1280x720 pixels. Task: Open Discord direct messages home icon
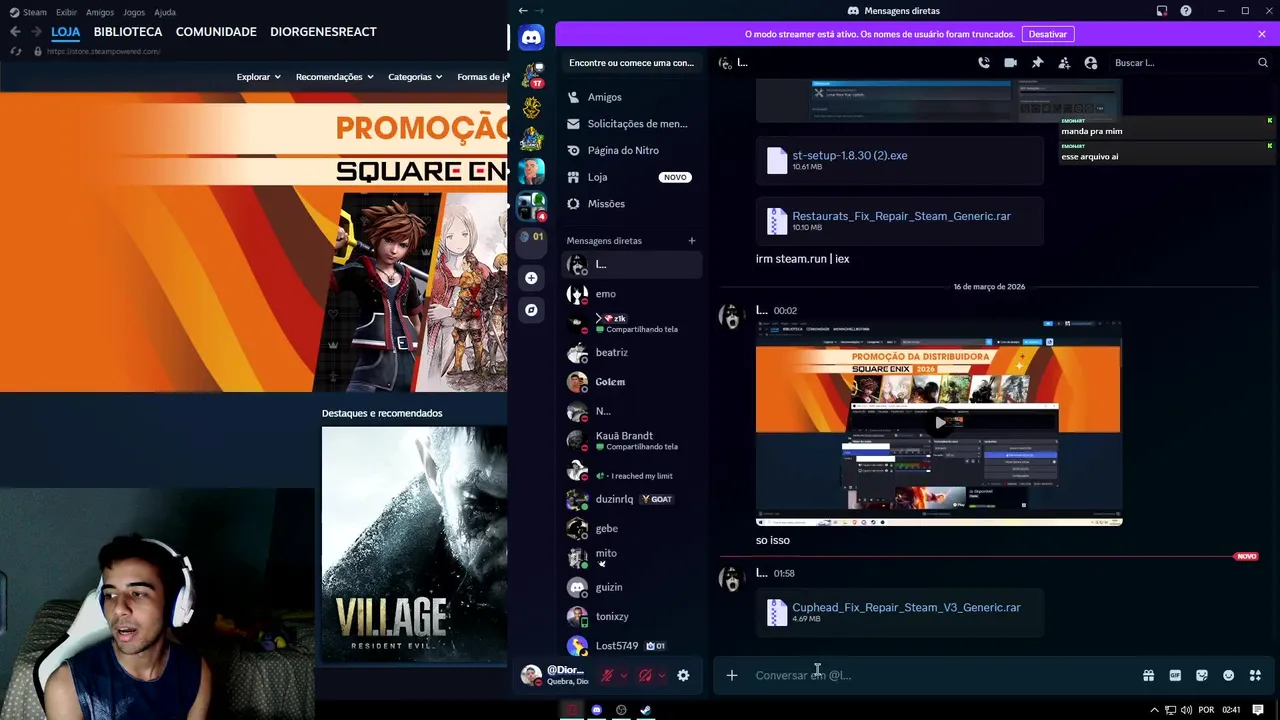(531, 38)
